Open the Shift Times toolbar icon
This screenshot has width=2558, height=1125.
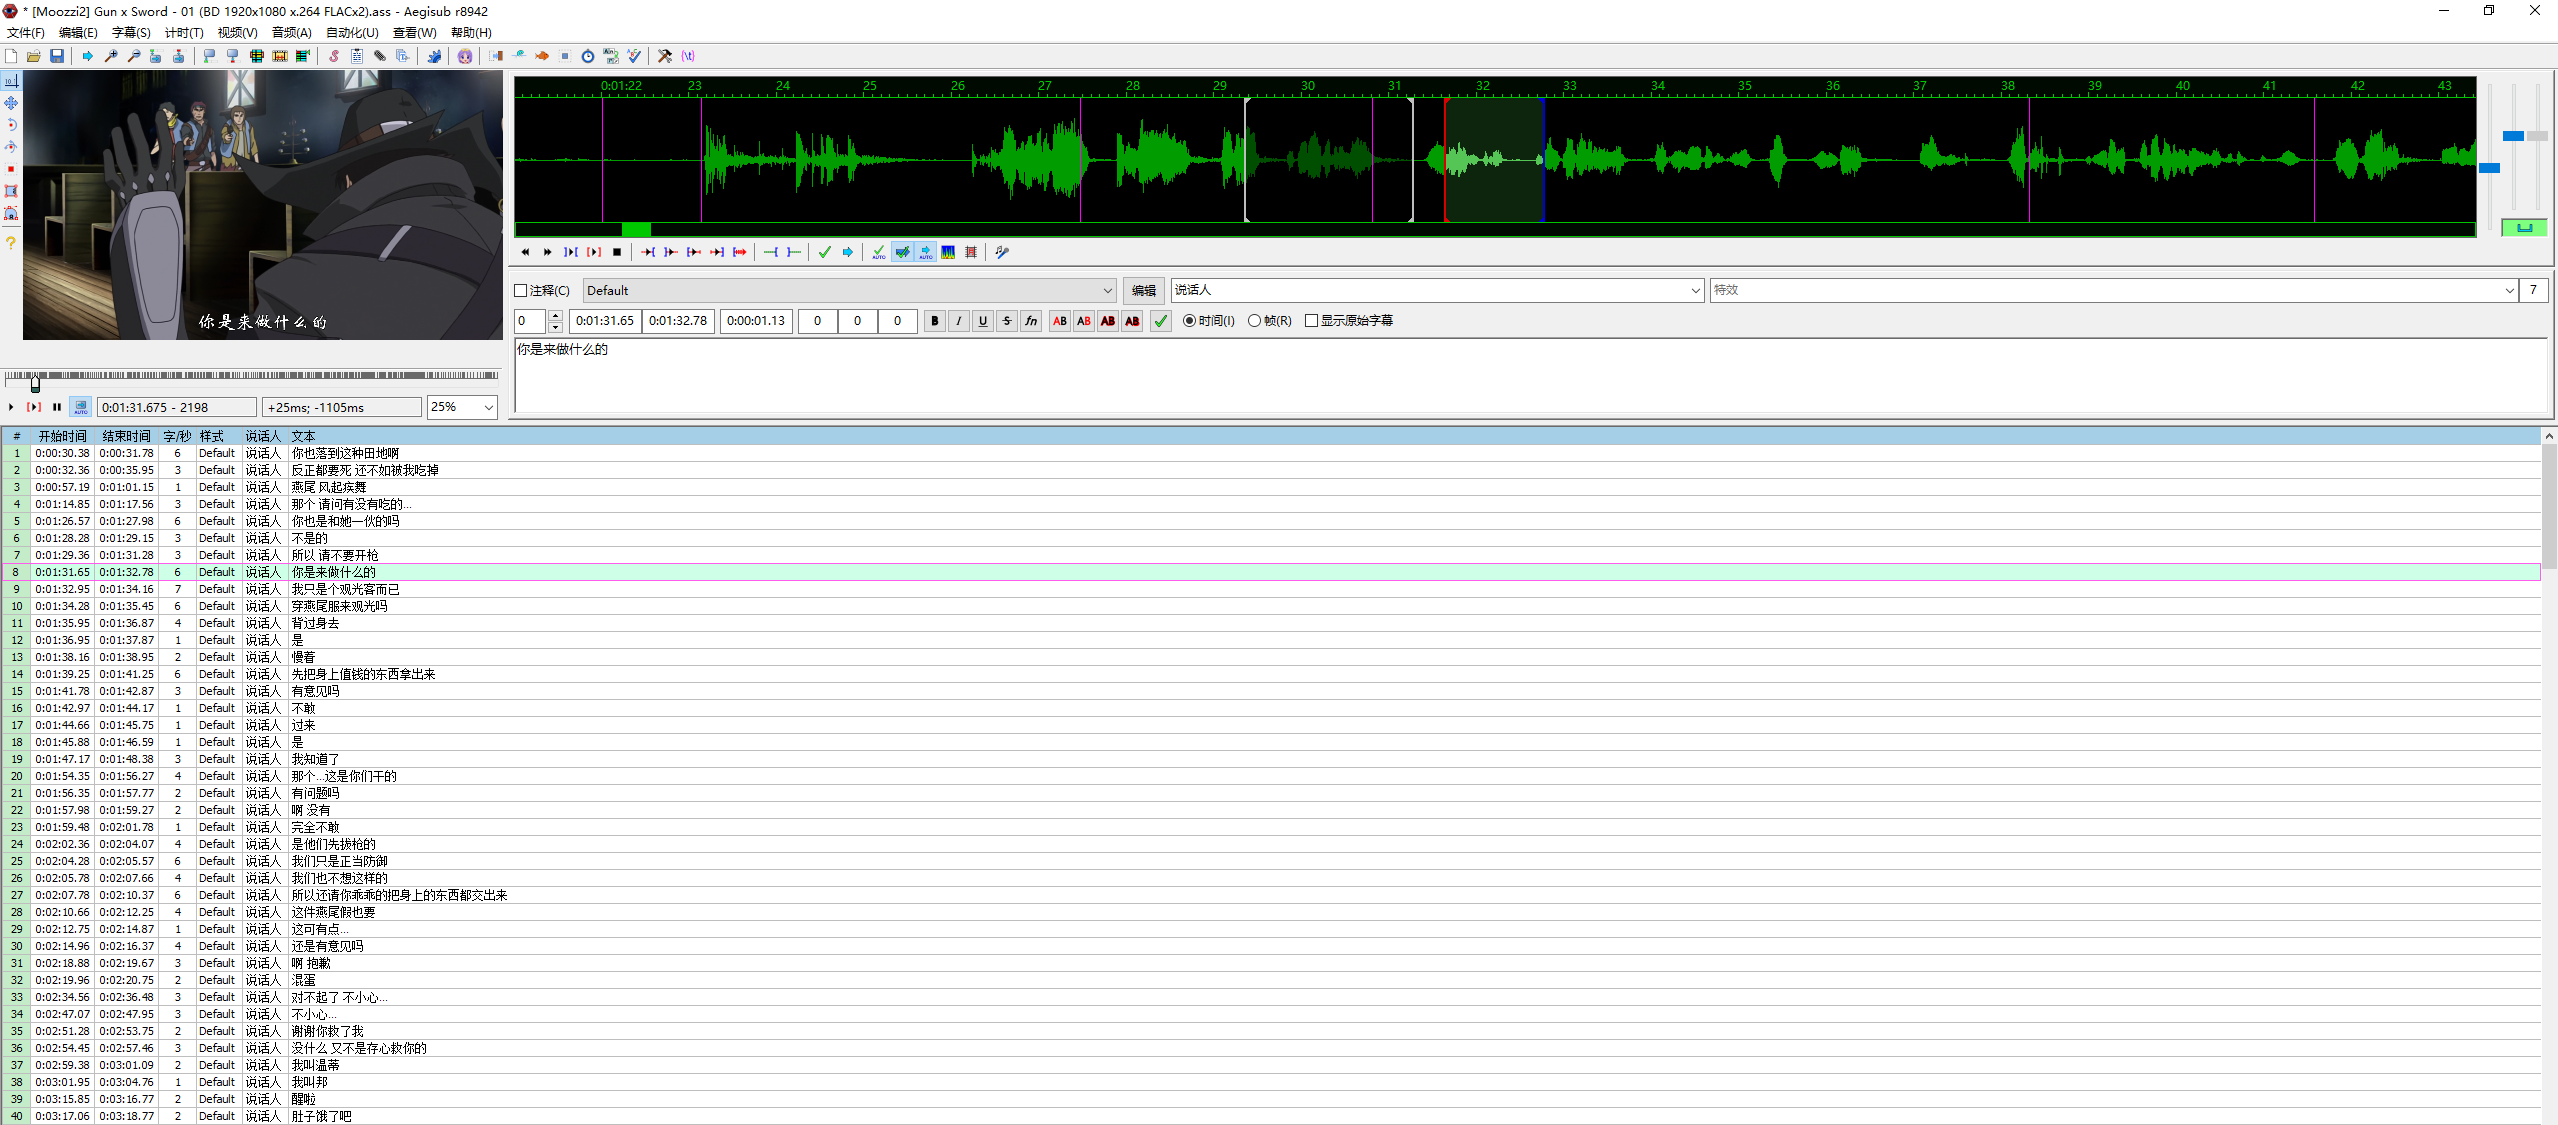coord(496,56)
